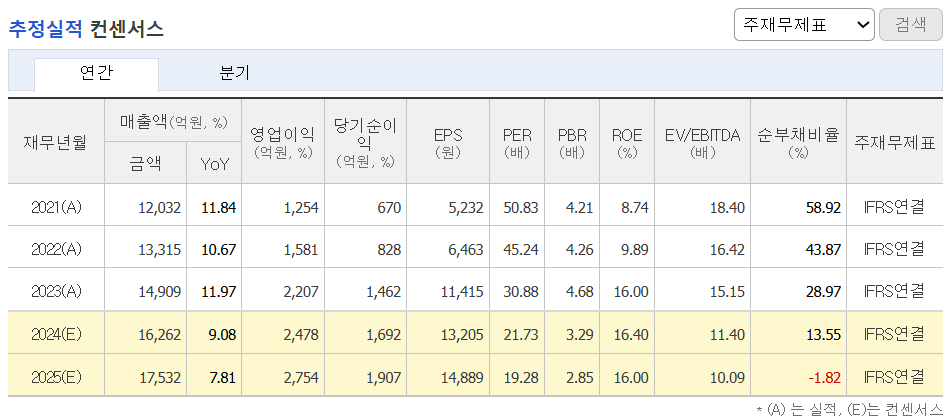Click YoY value 10.67

pos(219,249)
